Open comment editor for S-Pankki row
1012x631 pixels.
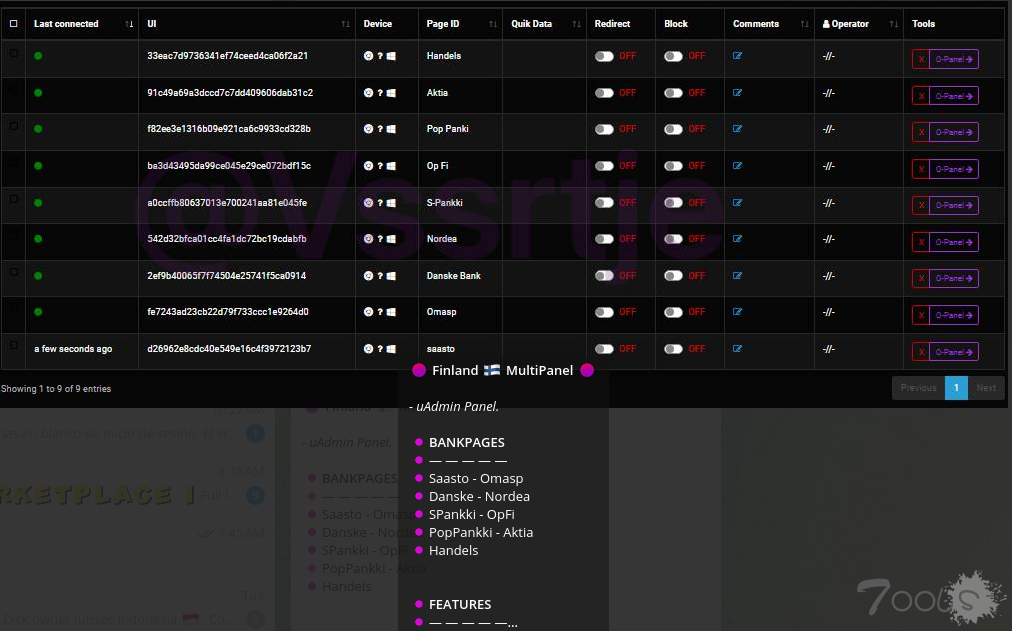tap(737, 203)
